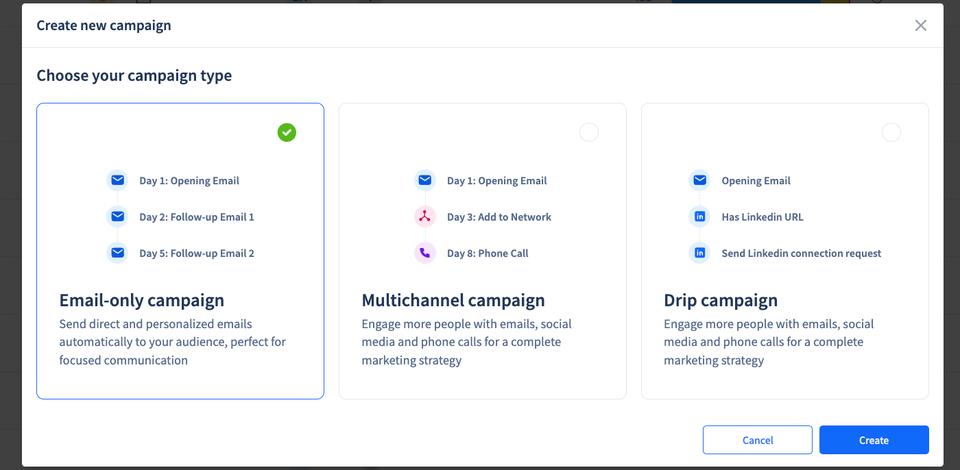Image resolution: width=960 pixels, height=470 pixels.
Task: Click envelope icon beside Opening Email in Drip card
Action: coord(700,181)
